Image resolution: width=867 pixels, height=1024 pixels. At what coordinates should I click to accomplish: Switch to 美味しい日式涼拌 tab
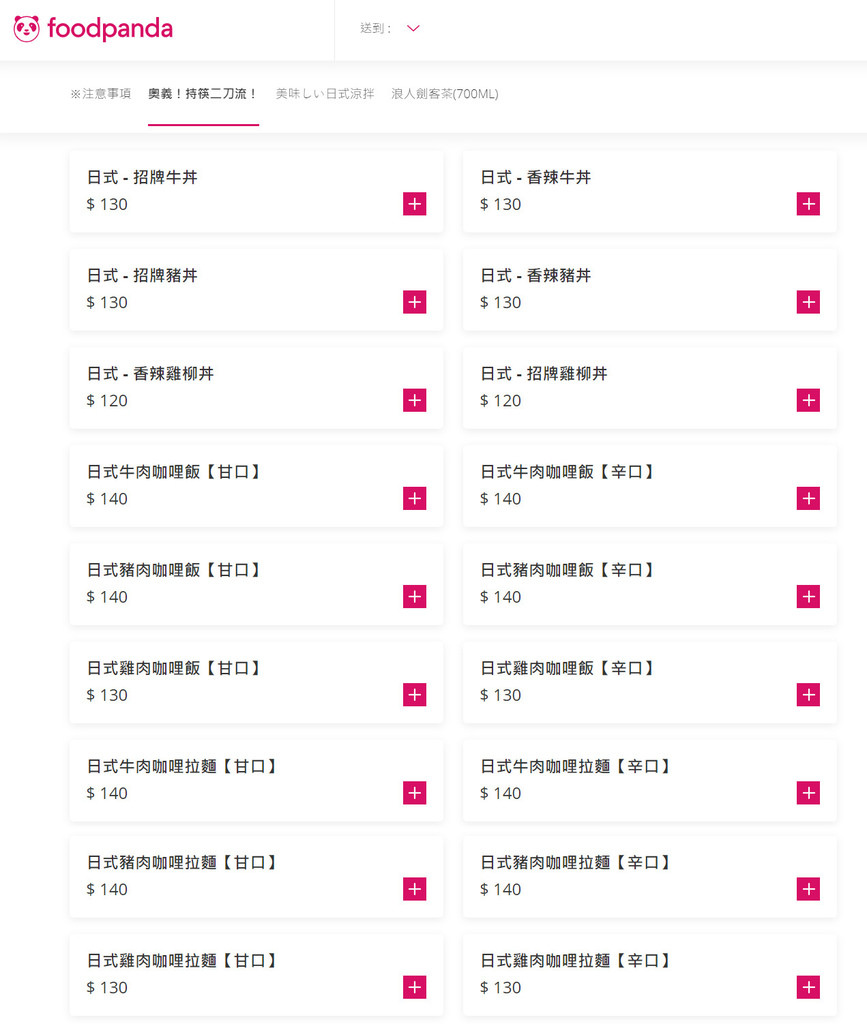325,94
